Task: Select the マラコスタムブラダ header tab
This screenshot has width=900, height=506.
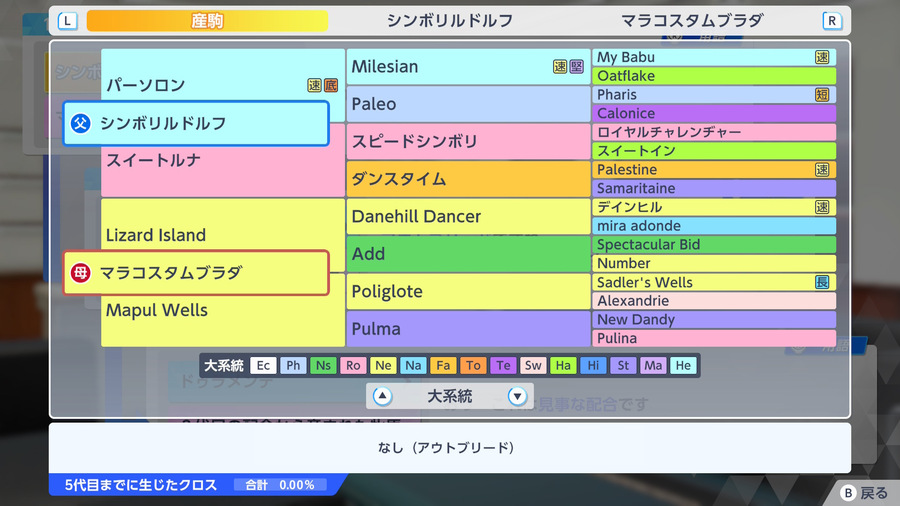Action: coord(692,21)
